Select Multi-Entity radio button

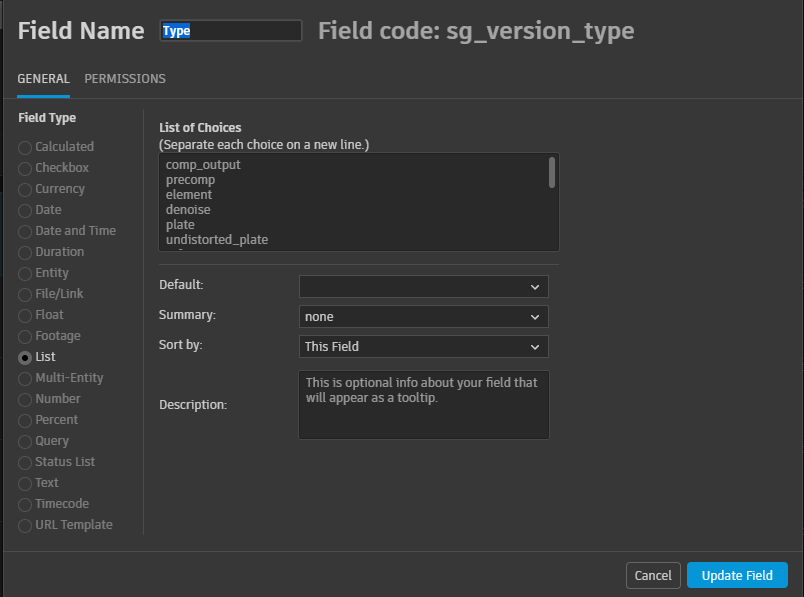pyautogui.click(x=26, y=378)
